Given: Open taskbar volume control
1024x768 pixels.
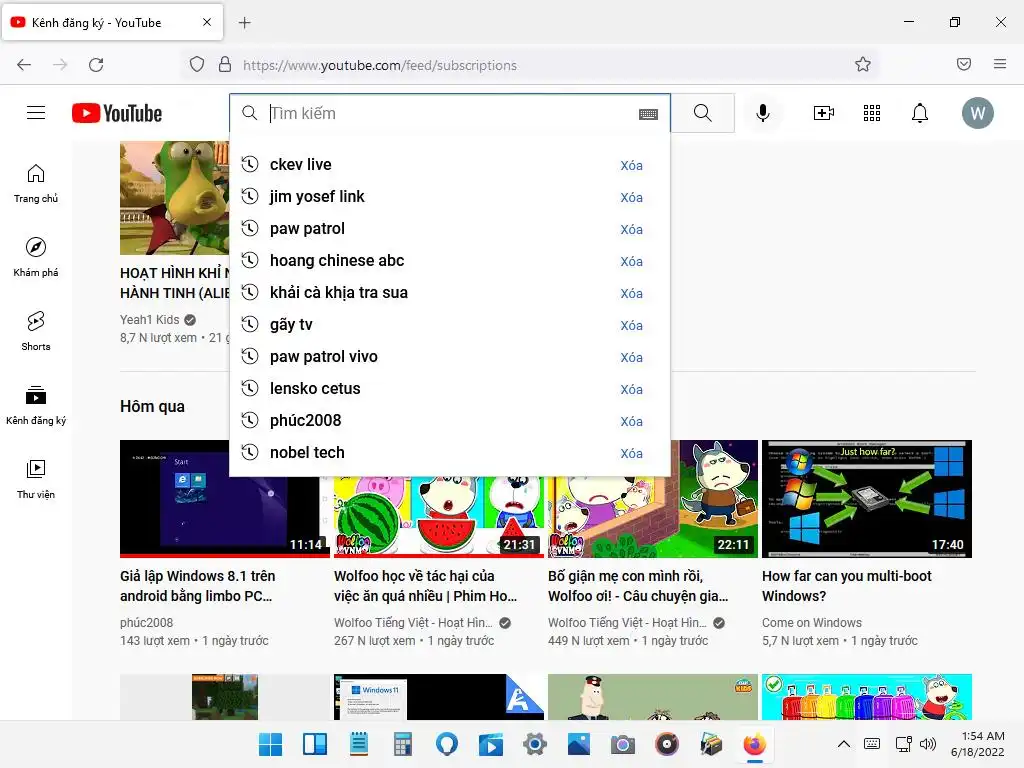Looking at the screenshot, I should (927, 744).
